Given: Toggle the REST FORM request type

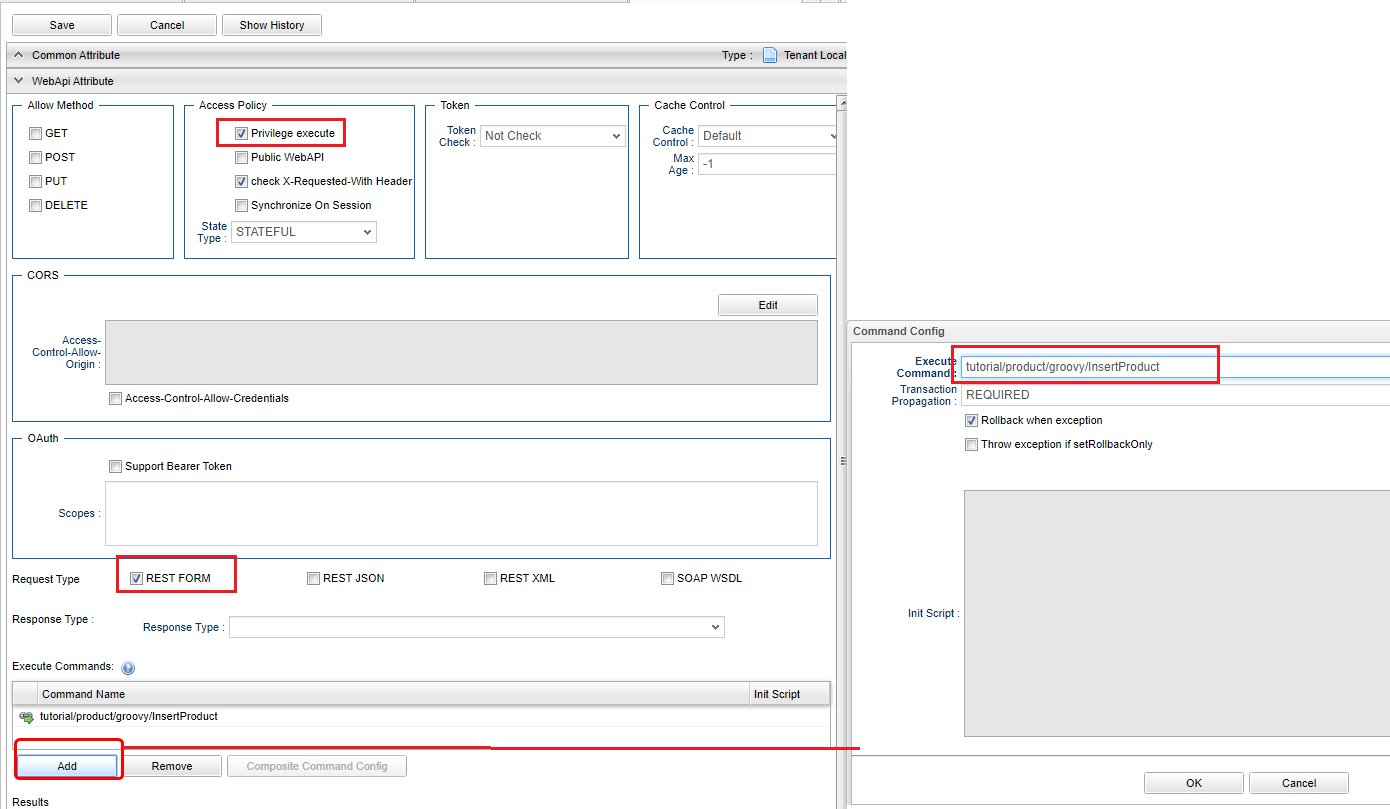Looking at the screenshot, I should pos(137,578).
